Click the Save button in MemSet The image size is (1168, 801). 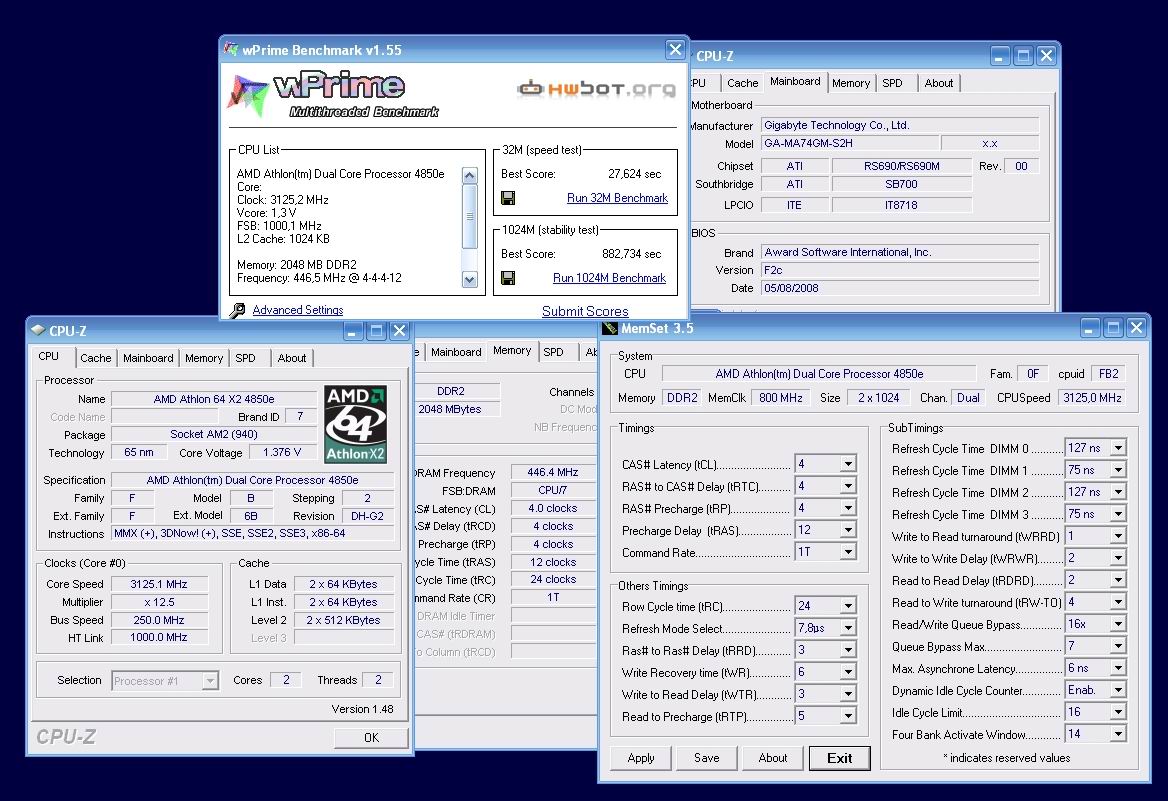[x=706, y=758]
